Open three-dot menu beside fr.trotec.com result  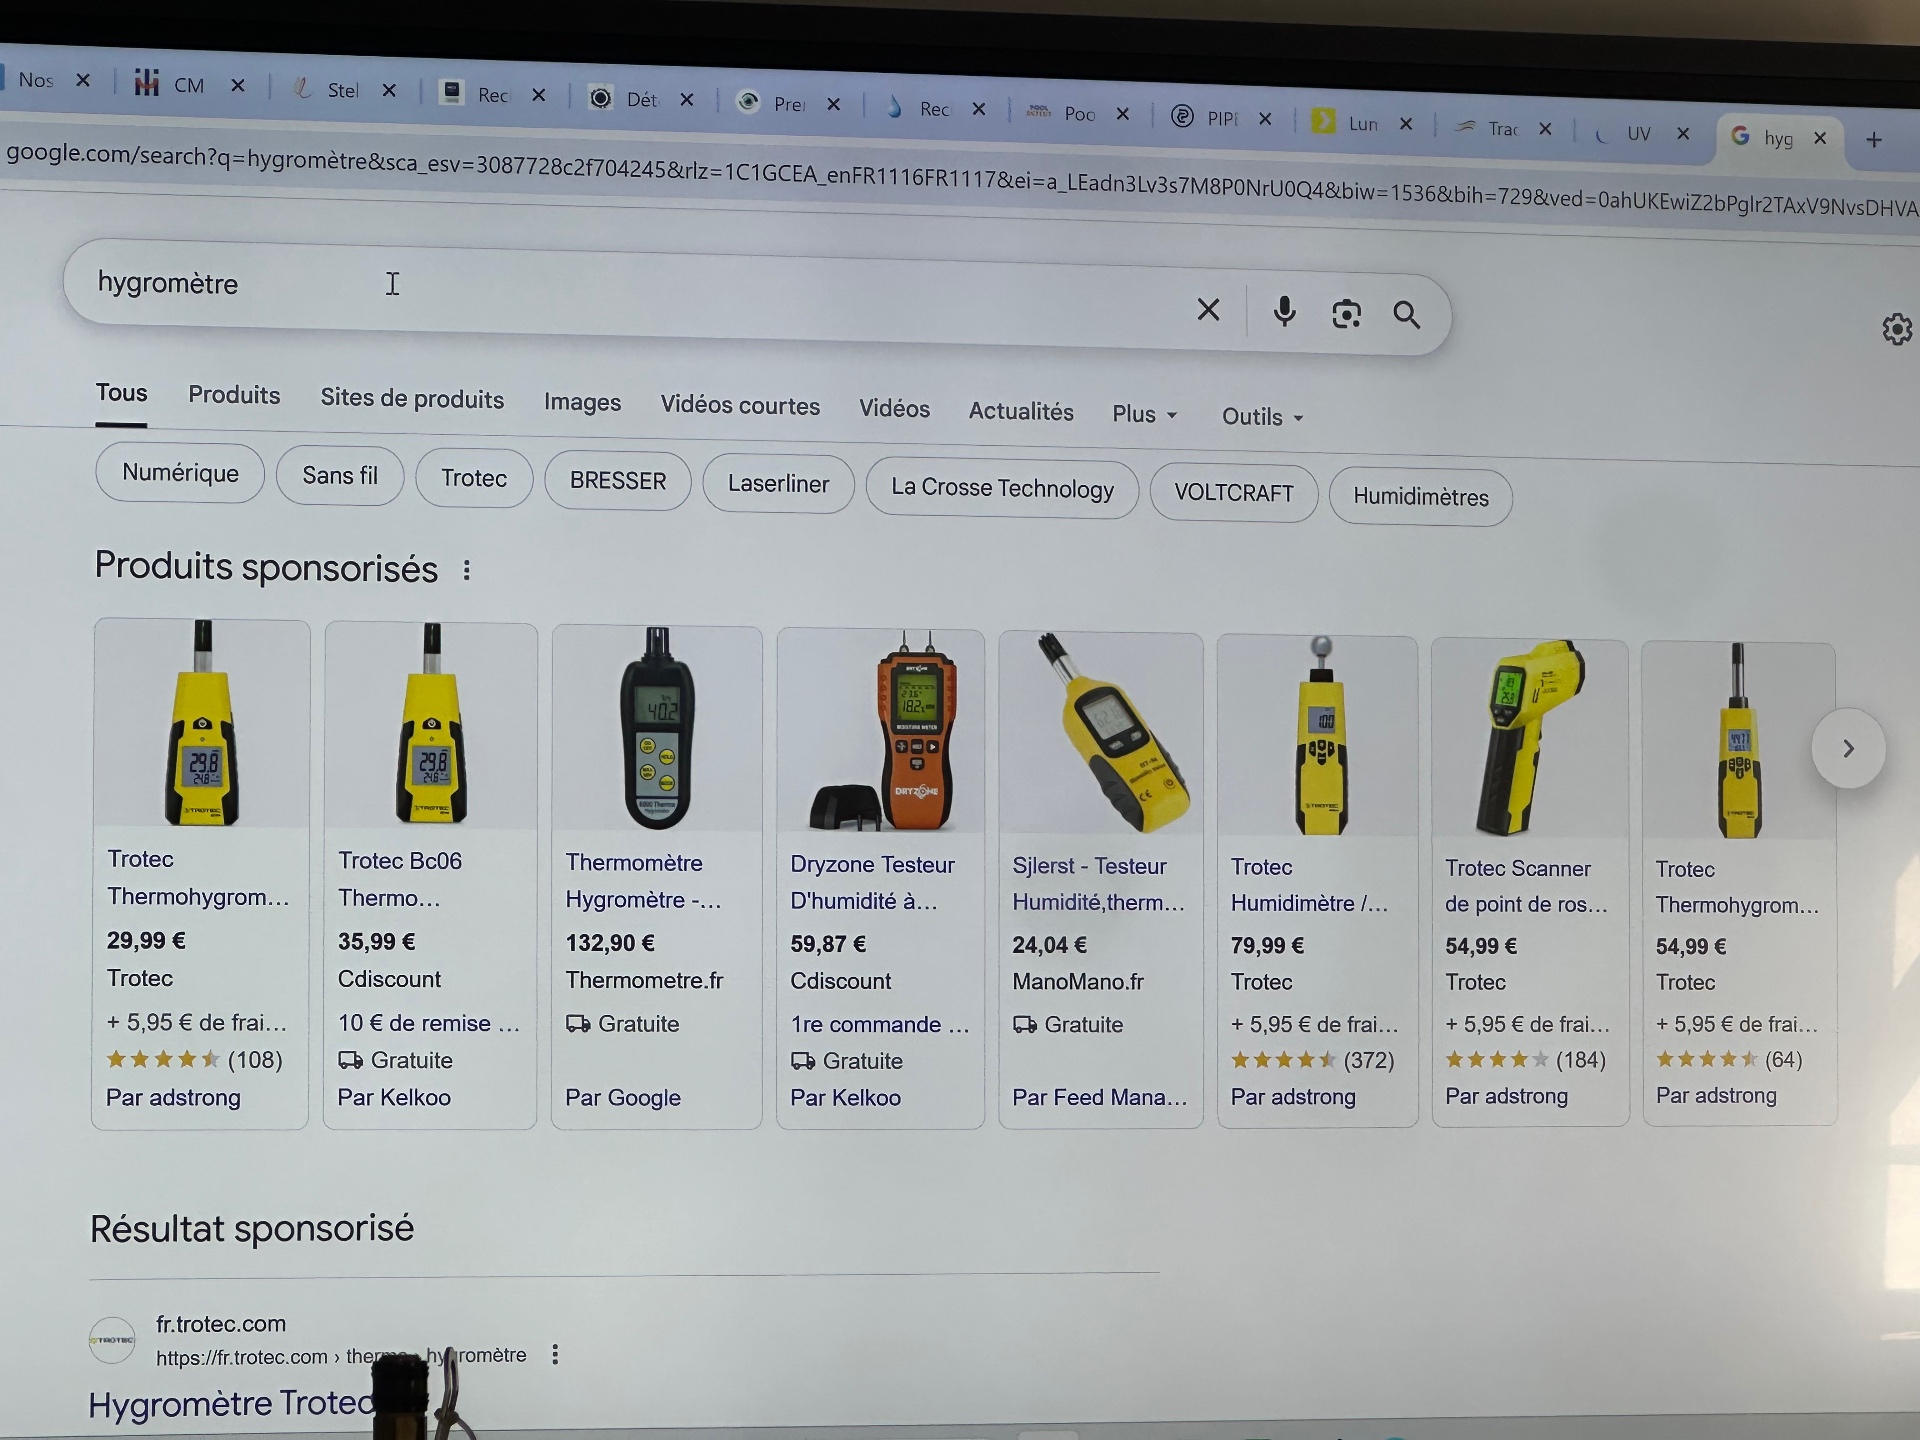[x=555, y=1354]
